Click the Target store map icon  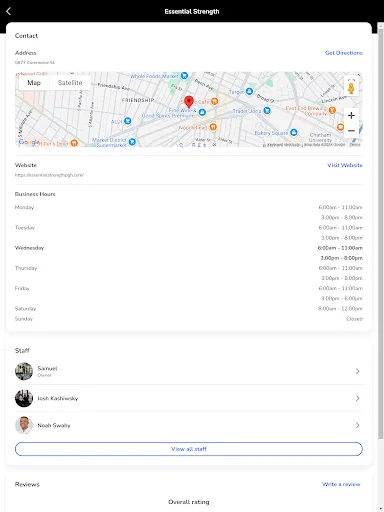(249, 91)
